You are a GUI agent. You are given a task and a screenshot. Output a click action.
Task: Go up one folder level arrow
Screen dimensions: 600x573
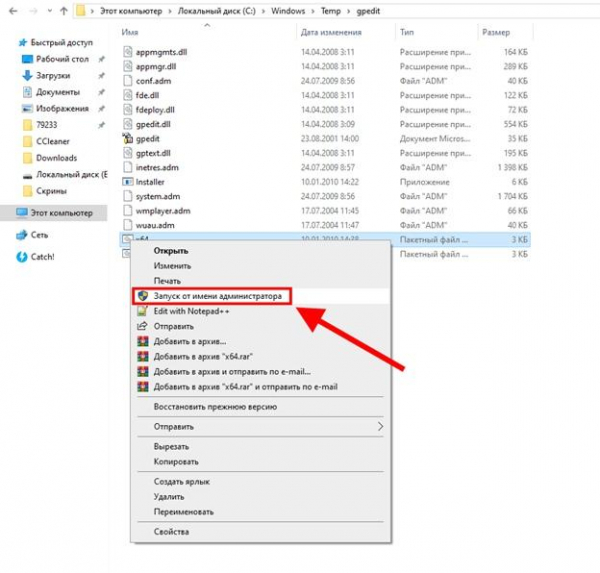click(64, 11)
